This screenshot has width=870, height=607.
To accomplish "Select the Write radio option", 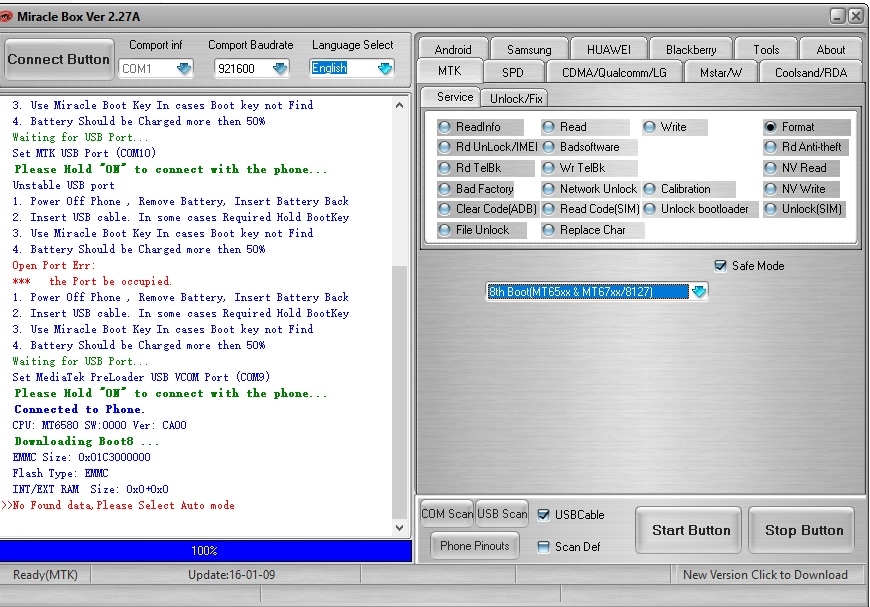I will point(673,127).
